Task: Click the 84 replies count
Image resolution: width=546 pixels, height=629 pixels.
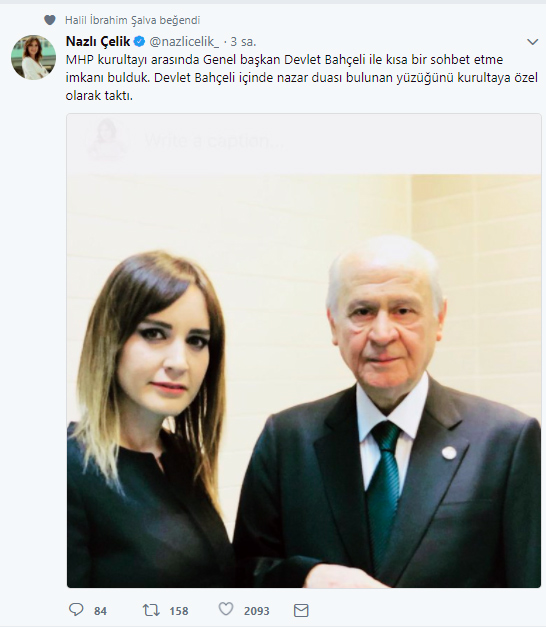Action: click(x=100, y=611)
